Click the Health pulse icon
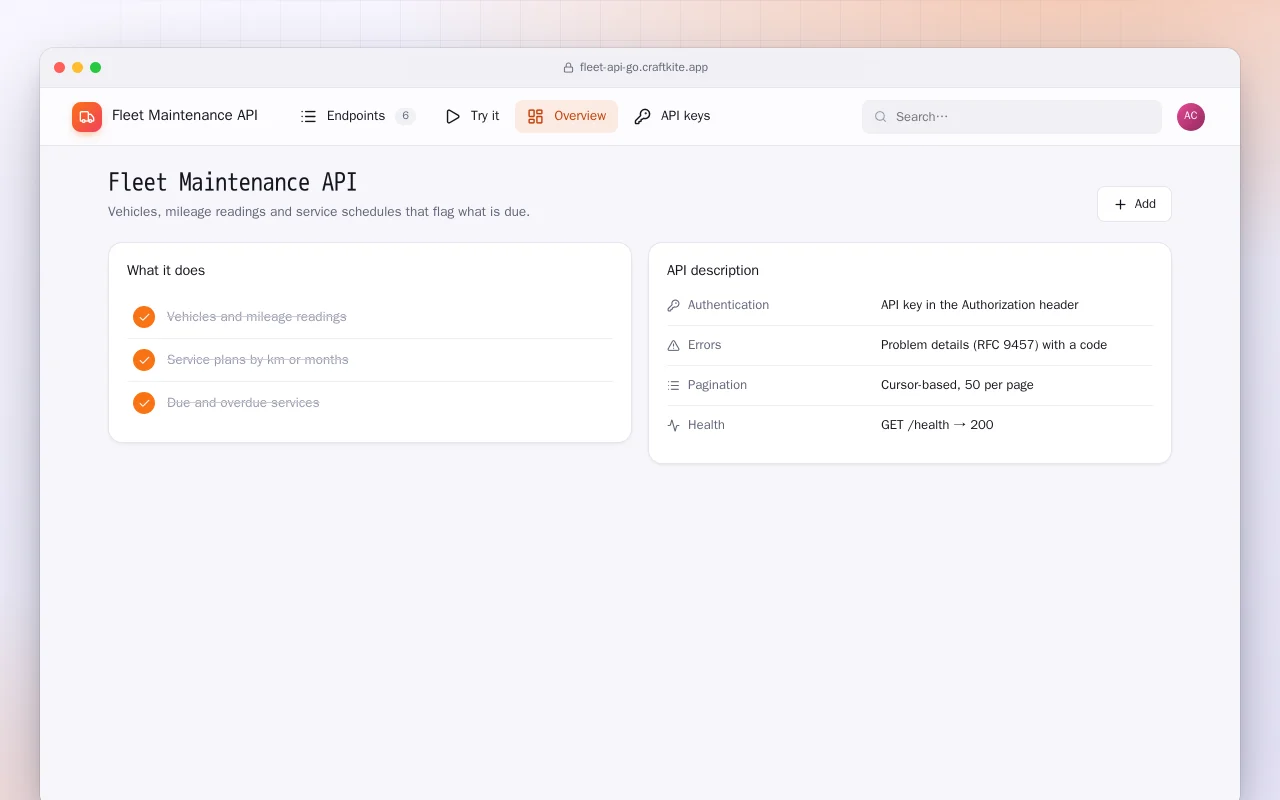The width and height of the screenshot is (1280, 800). tap(673, 425)
